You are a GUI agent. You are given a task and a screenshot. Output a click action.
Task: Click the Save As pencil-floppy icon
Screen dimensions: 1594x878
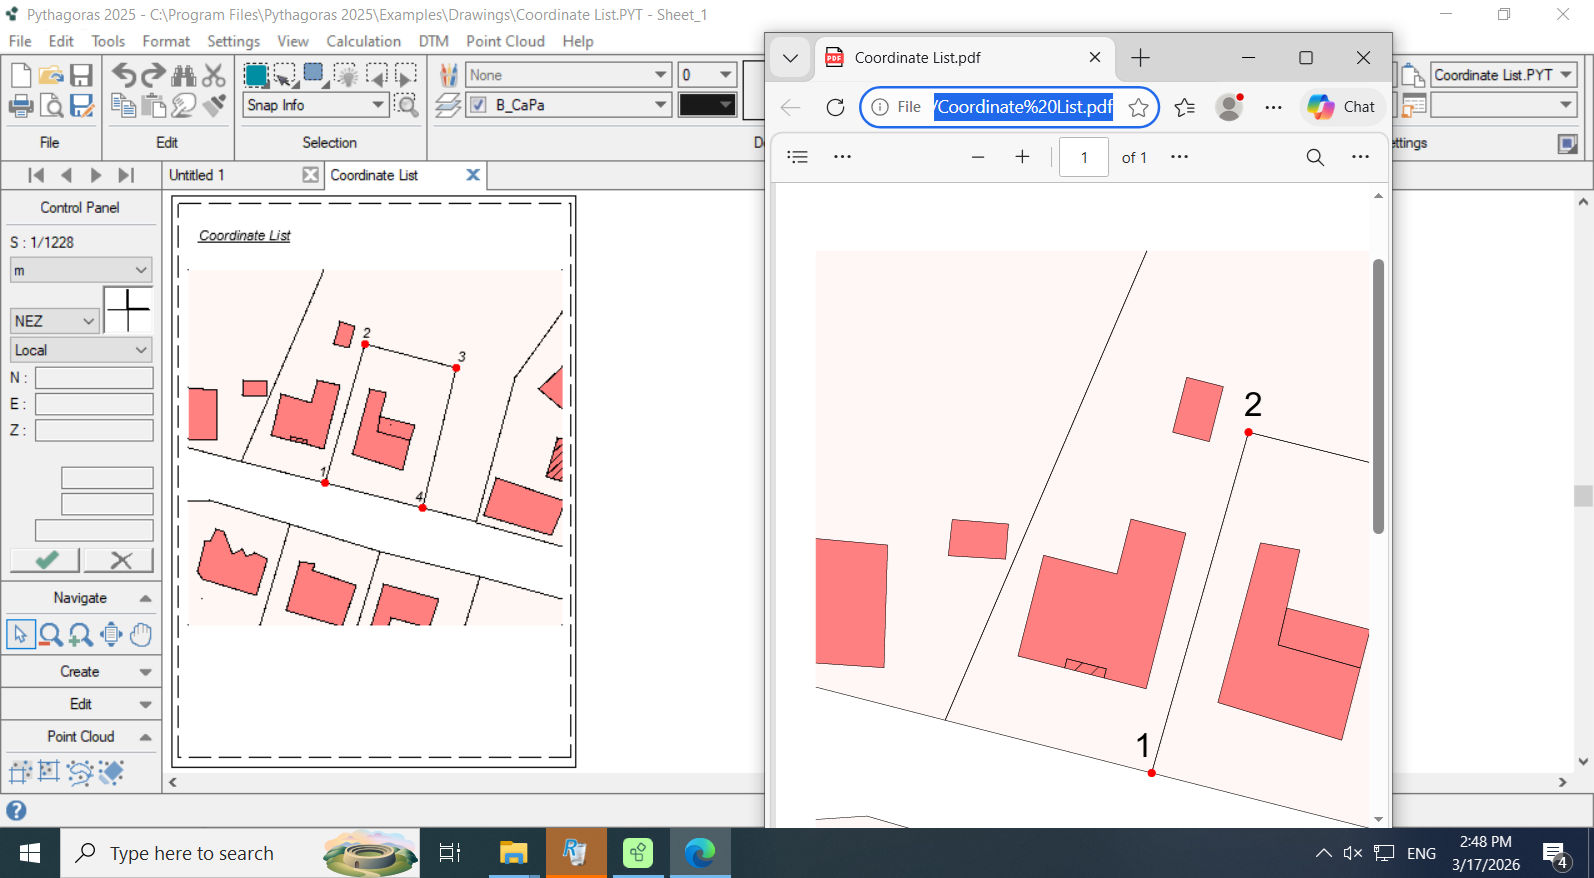(82, 105)
